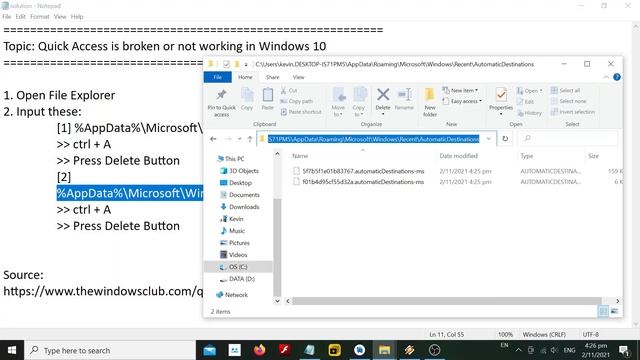This screenshot has width=640, height=360.
Task: Sort files by Type column
Action: pos(527,156)
